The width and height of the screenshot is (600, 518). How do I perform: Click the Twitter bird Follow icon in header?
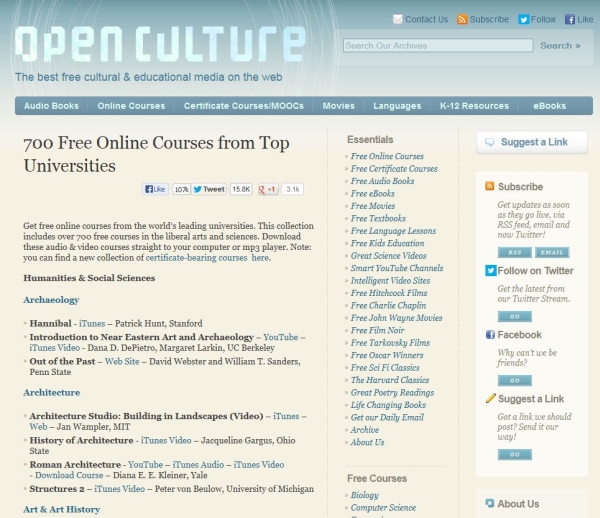523,19
